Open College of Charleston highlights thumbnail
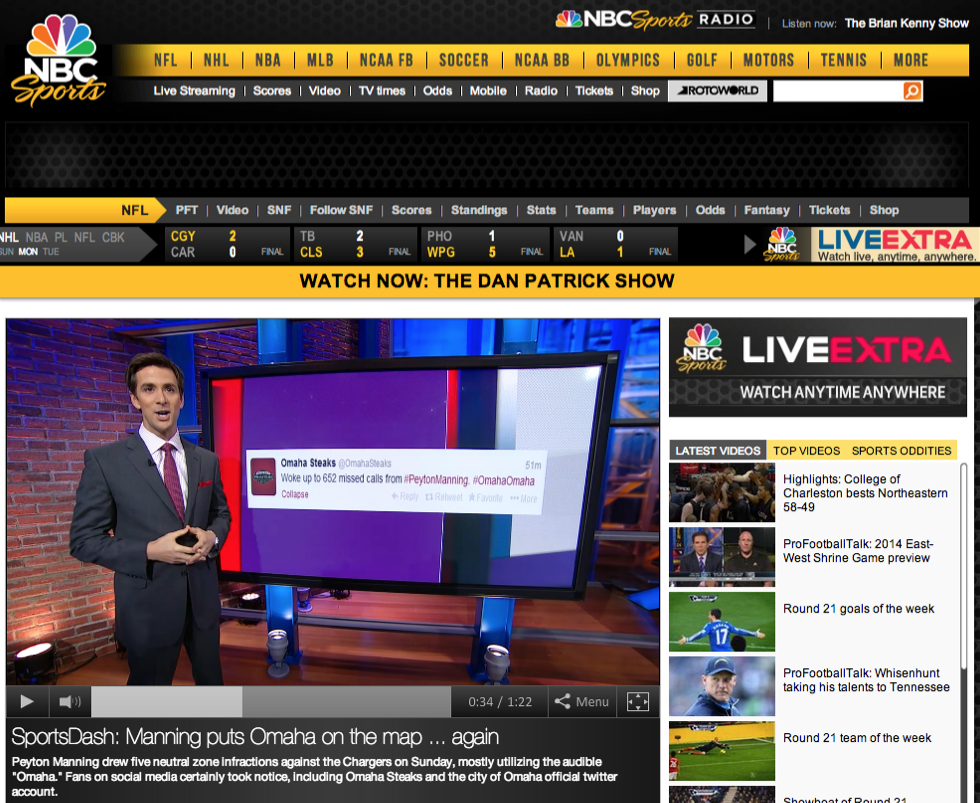Viewport: 980px width, 803px height. click(722, 492)
